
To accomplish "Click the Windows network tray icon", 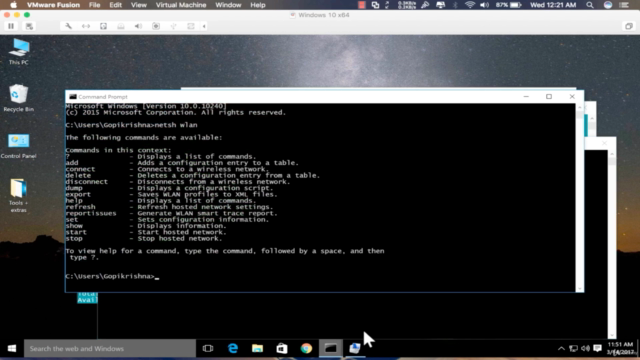I will click(x=573, y=349).
